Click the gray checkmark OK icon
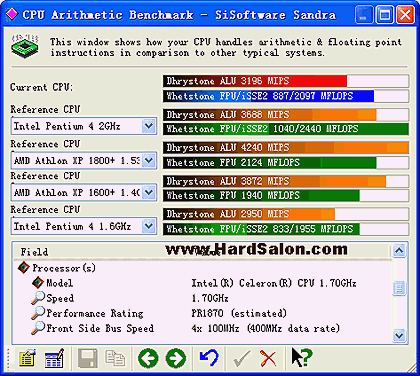The width and height of the screenshot is (420, 376). pos(242,358)
